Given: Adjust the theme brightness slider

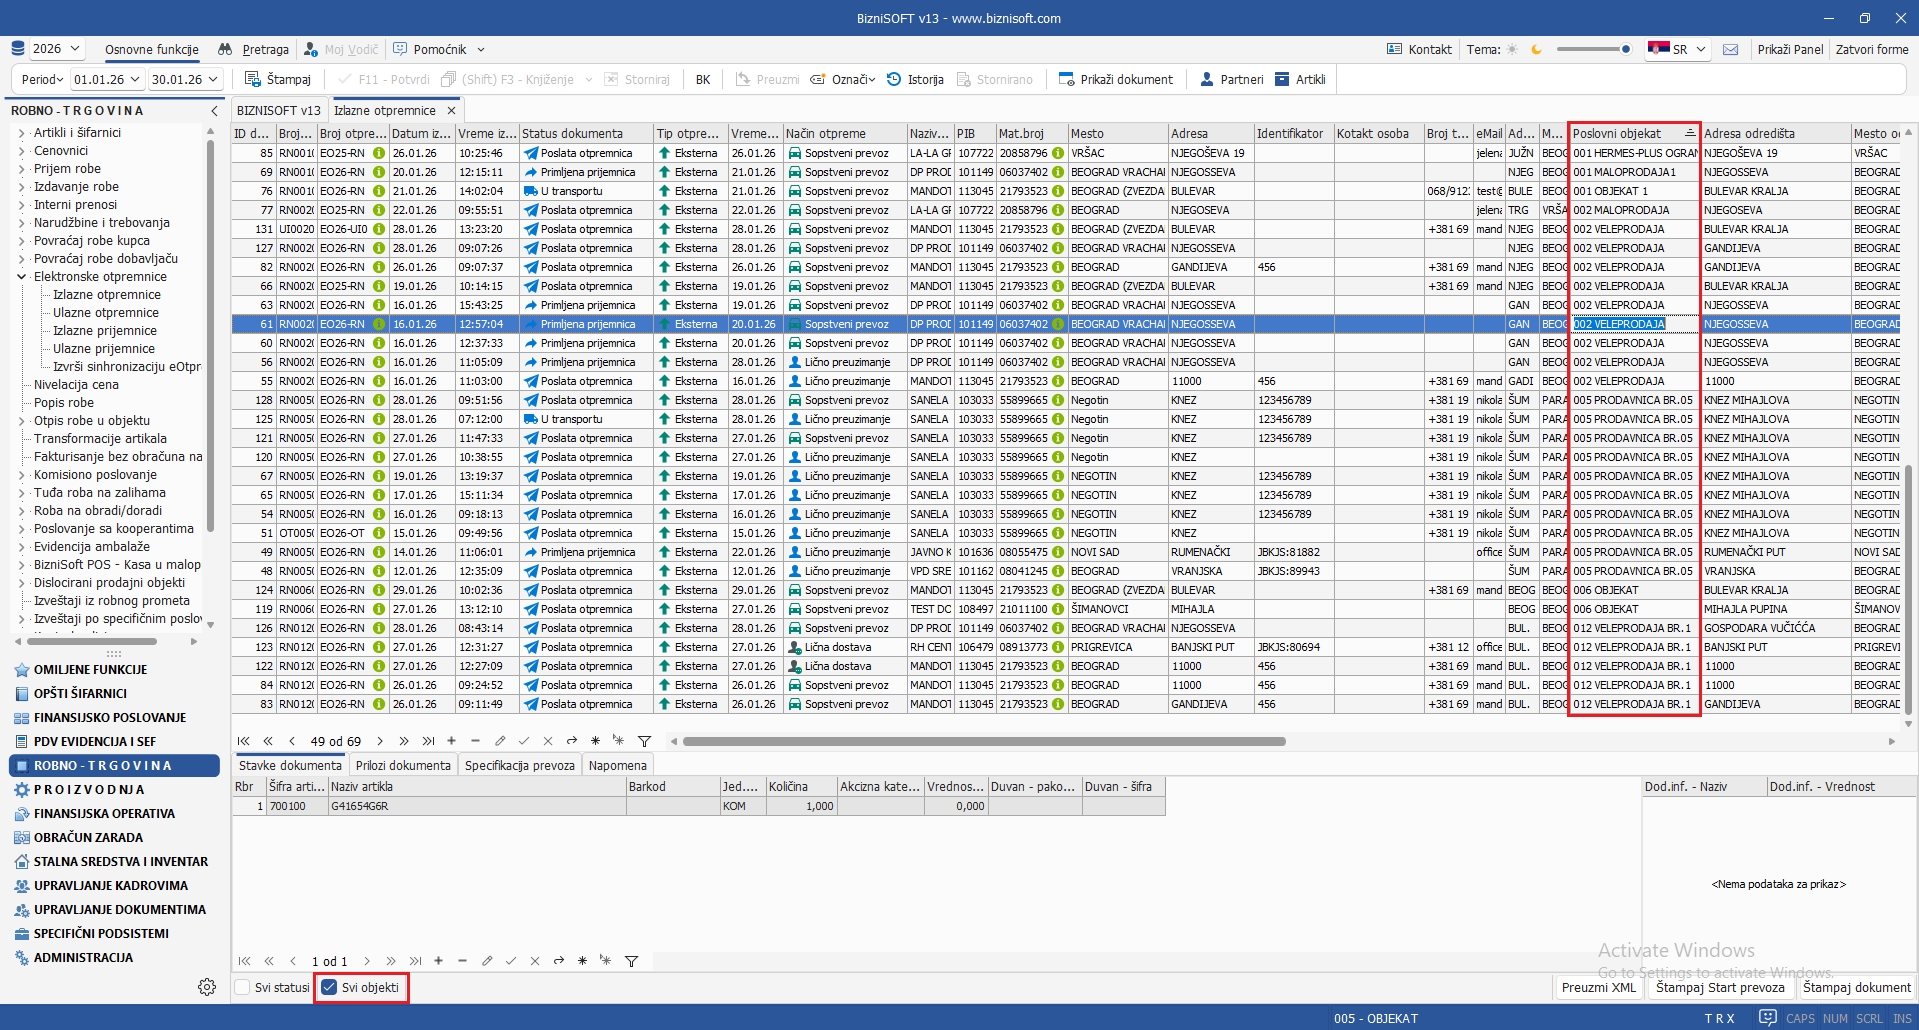Looking at the screenshot, I should [1625, 49].
